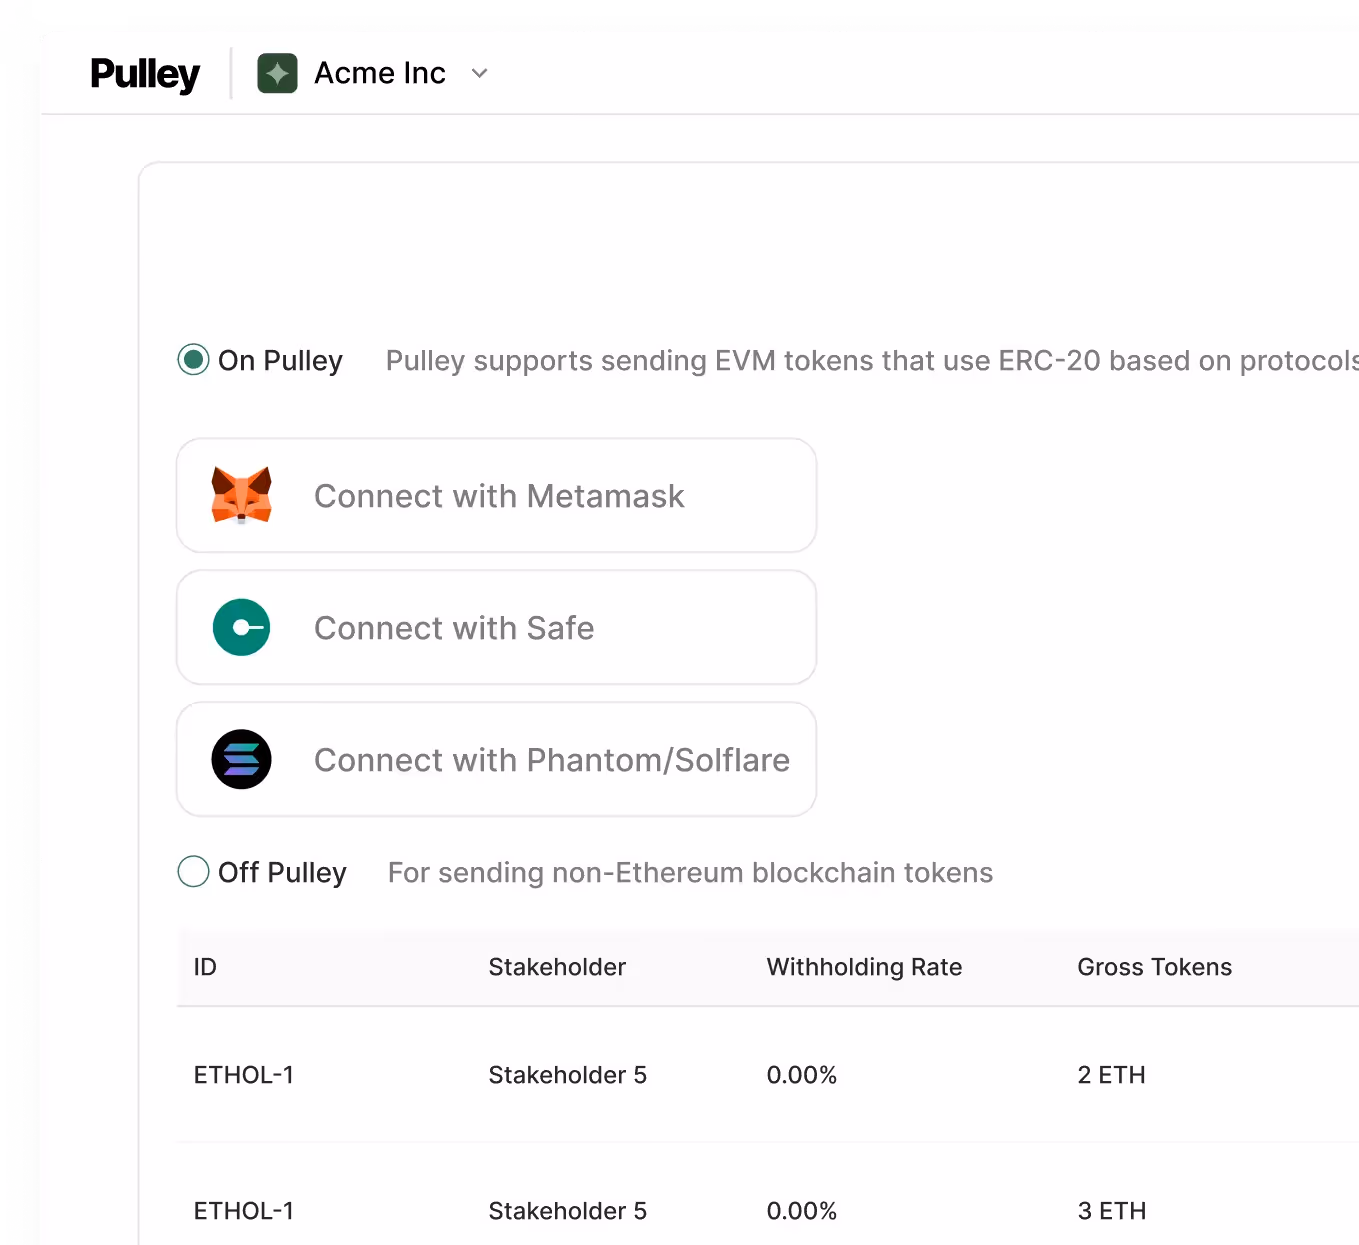This screenshot has height=1245, width=1359.
Task: Click the Metamask fox icon
Action: [x=241, y=495]
